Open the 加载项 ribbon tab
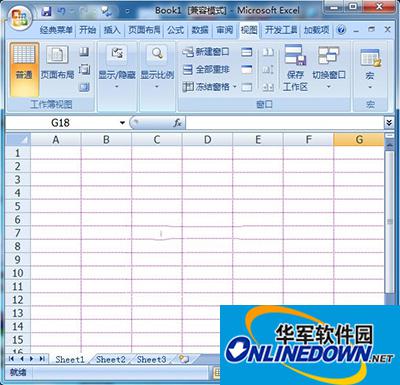 316,30
